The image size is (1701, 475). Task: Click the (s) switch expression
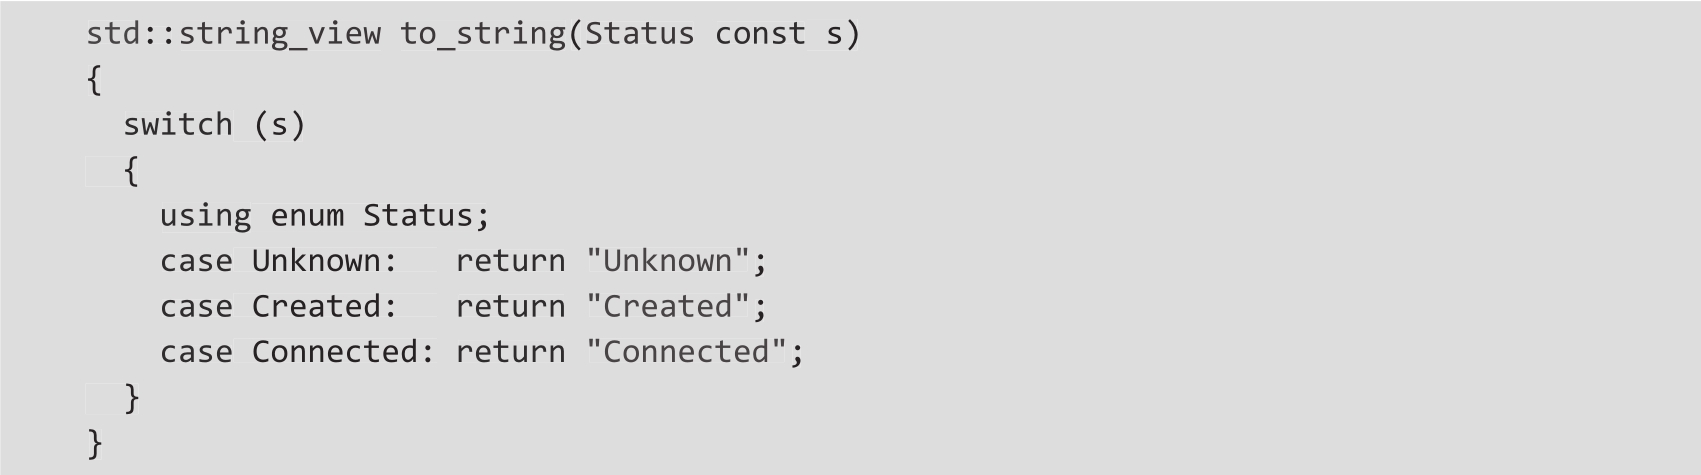coord(279,125)
